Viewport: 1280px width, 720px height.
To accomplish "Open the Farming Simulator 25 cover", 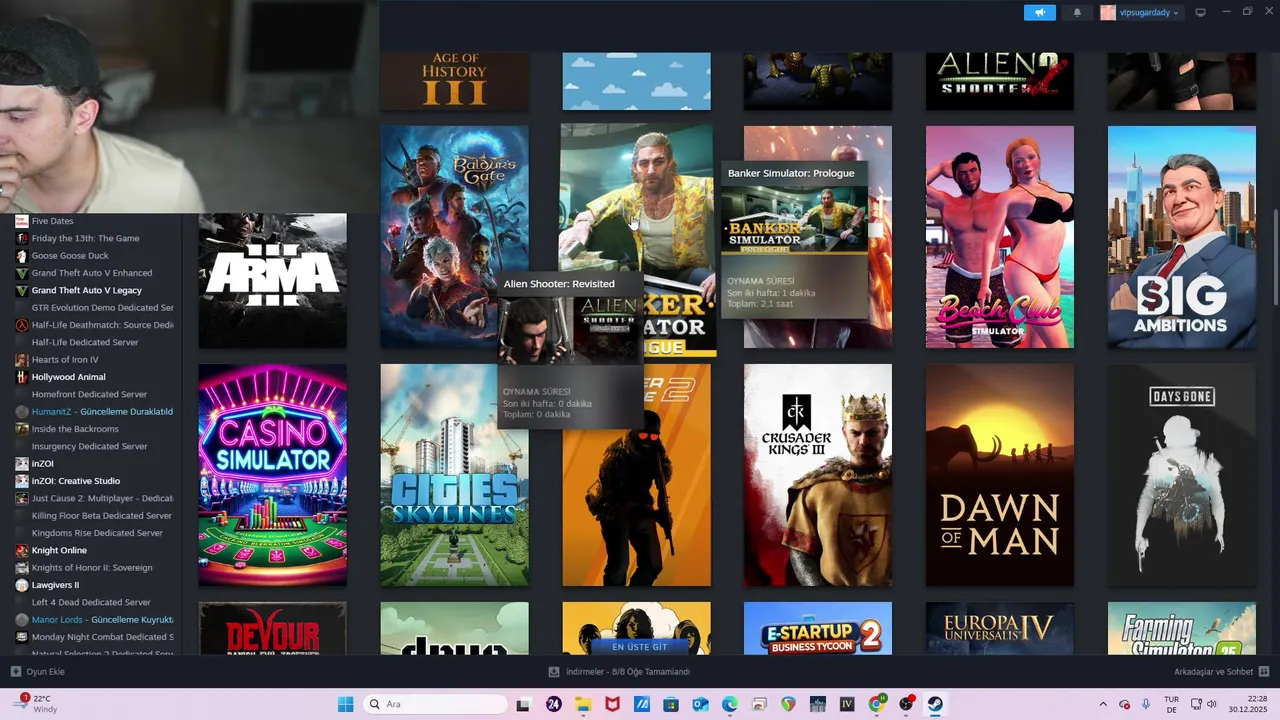I will [x=1182, y=629].
